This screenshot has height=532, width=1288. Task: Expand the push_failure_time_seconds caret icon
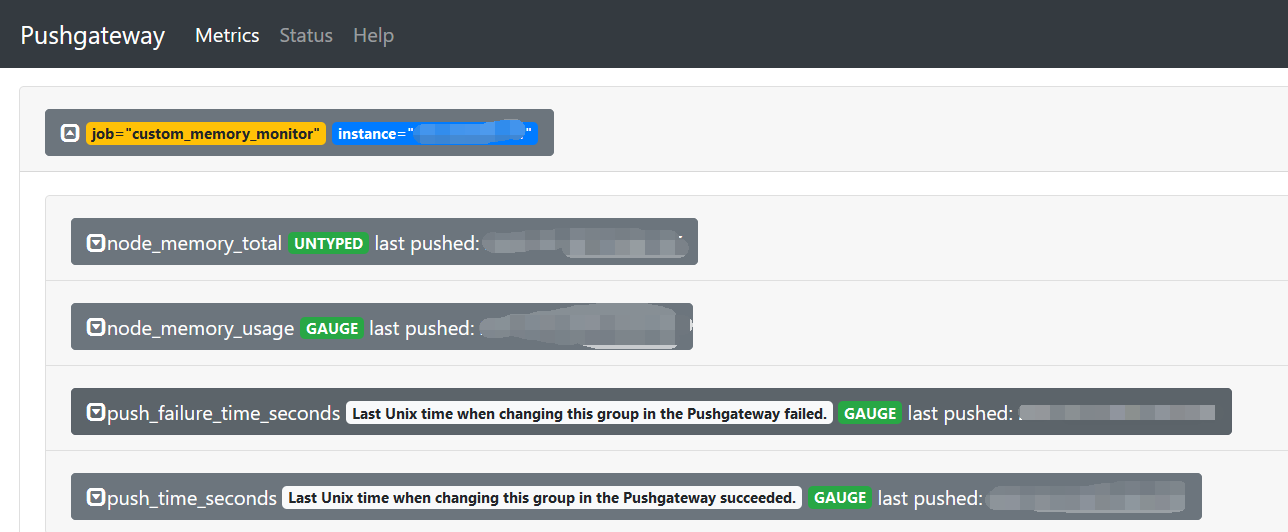96,413
